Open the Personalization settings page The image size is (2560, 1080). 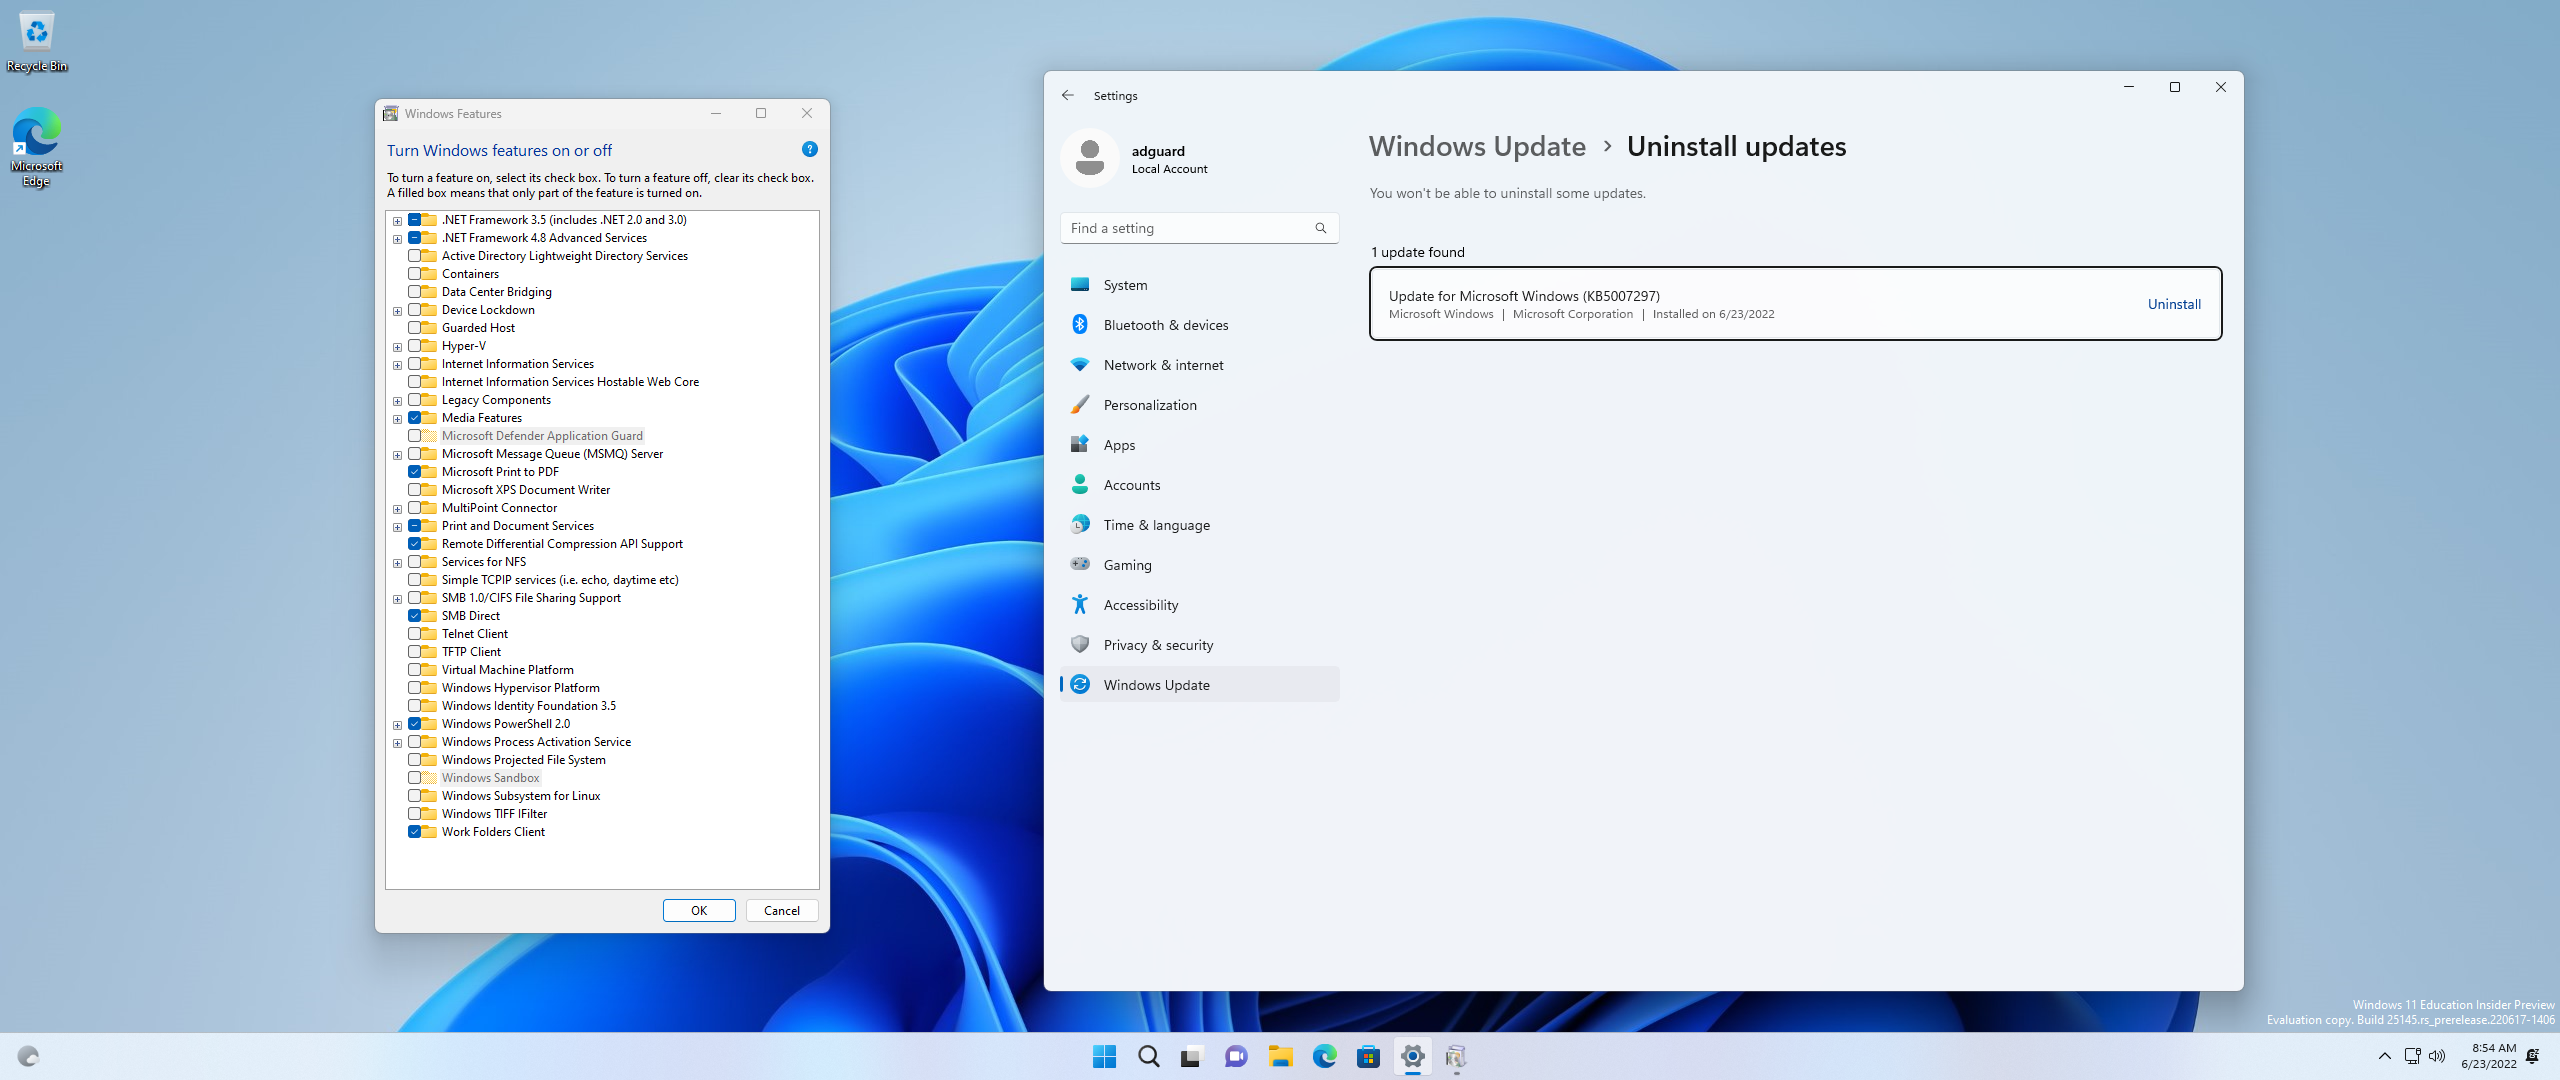(1199, 404)
